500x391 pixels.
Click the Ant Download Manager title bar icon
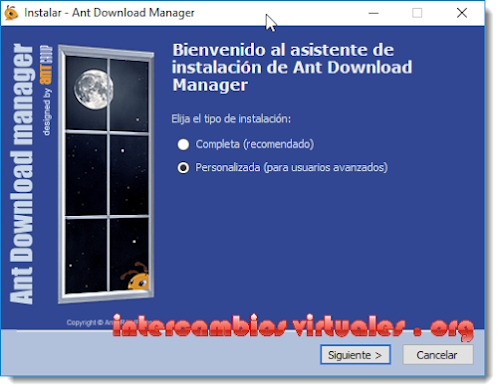(11, 13)
